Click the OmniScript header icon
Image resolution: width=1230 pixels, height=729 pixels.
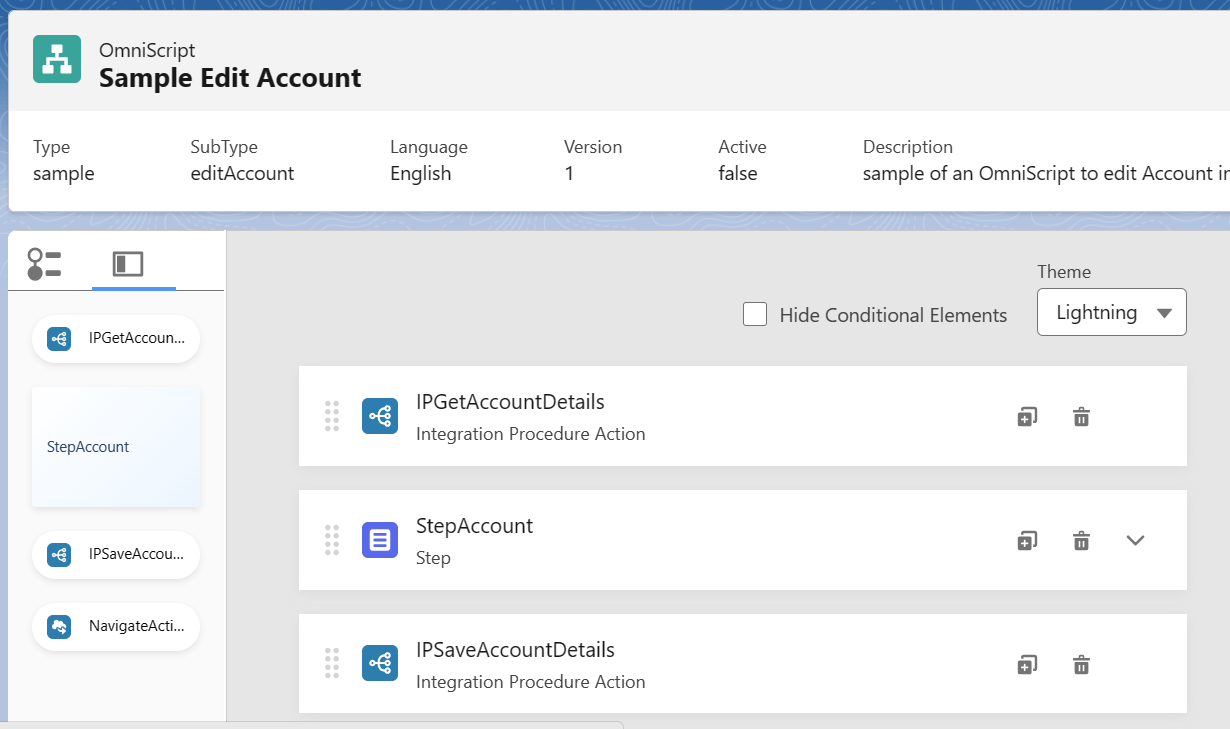click(56, 59)
